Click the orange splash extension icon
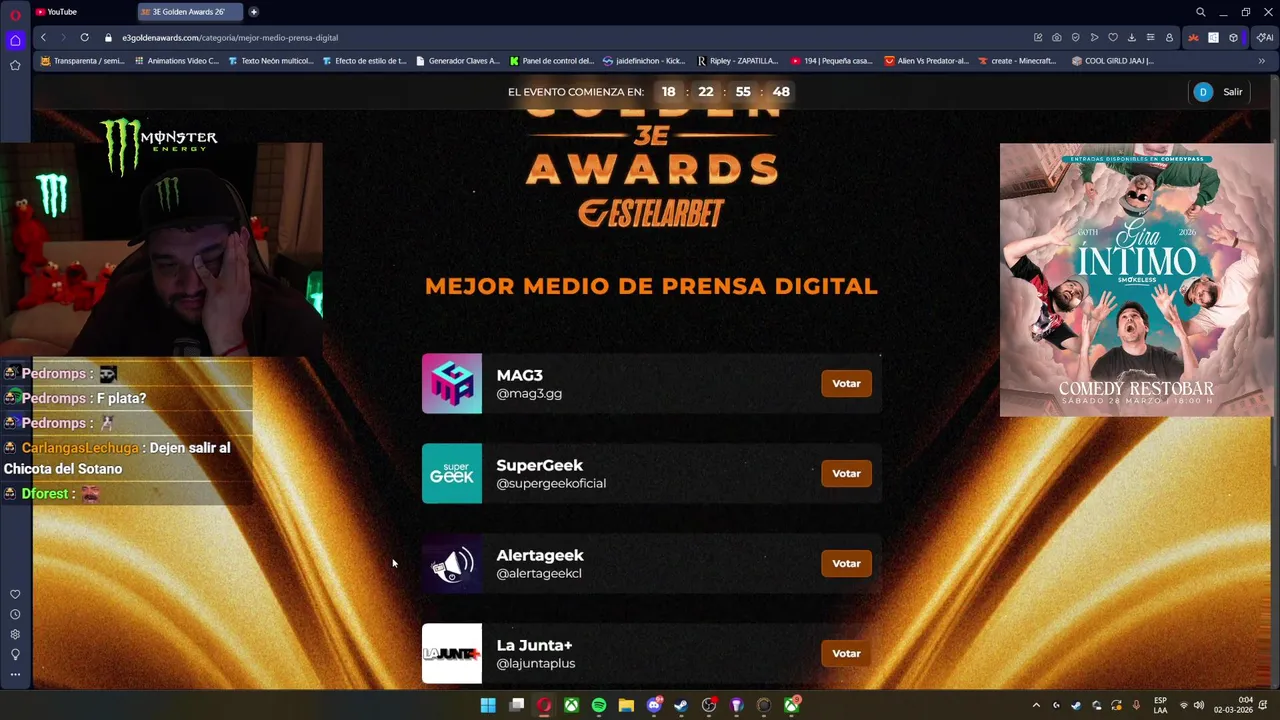The width and height of the screenshot is (1280, 720). [x=1193, y=37]
